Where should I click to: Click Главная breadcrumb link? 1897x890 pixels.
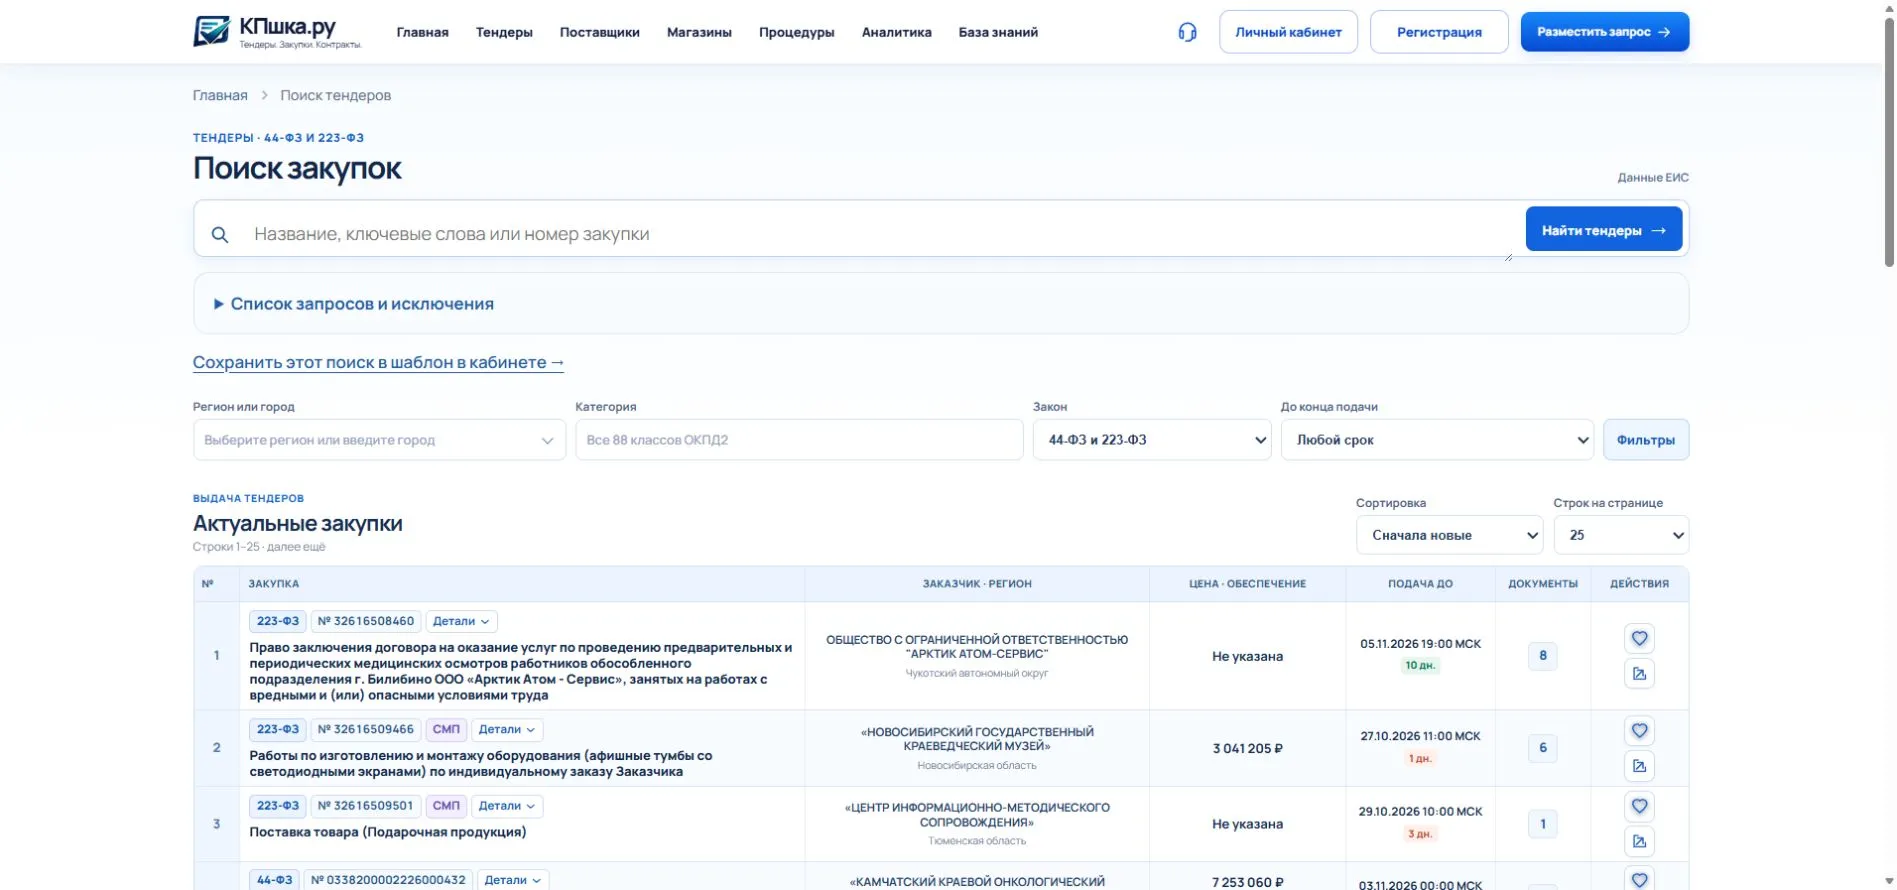pyautogui.click(x=220, y=95)
